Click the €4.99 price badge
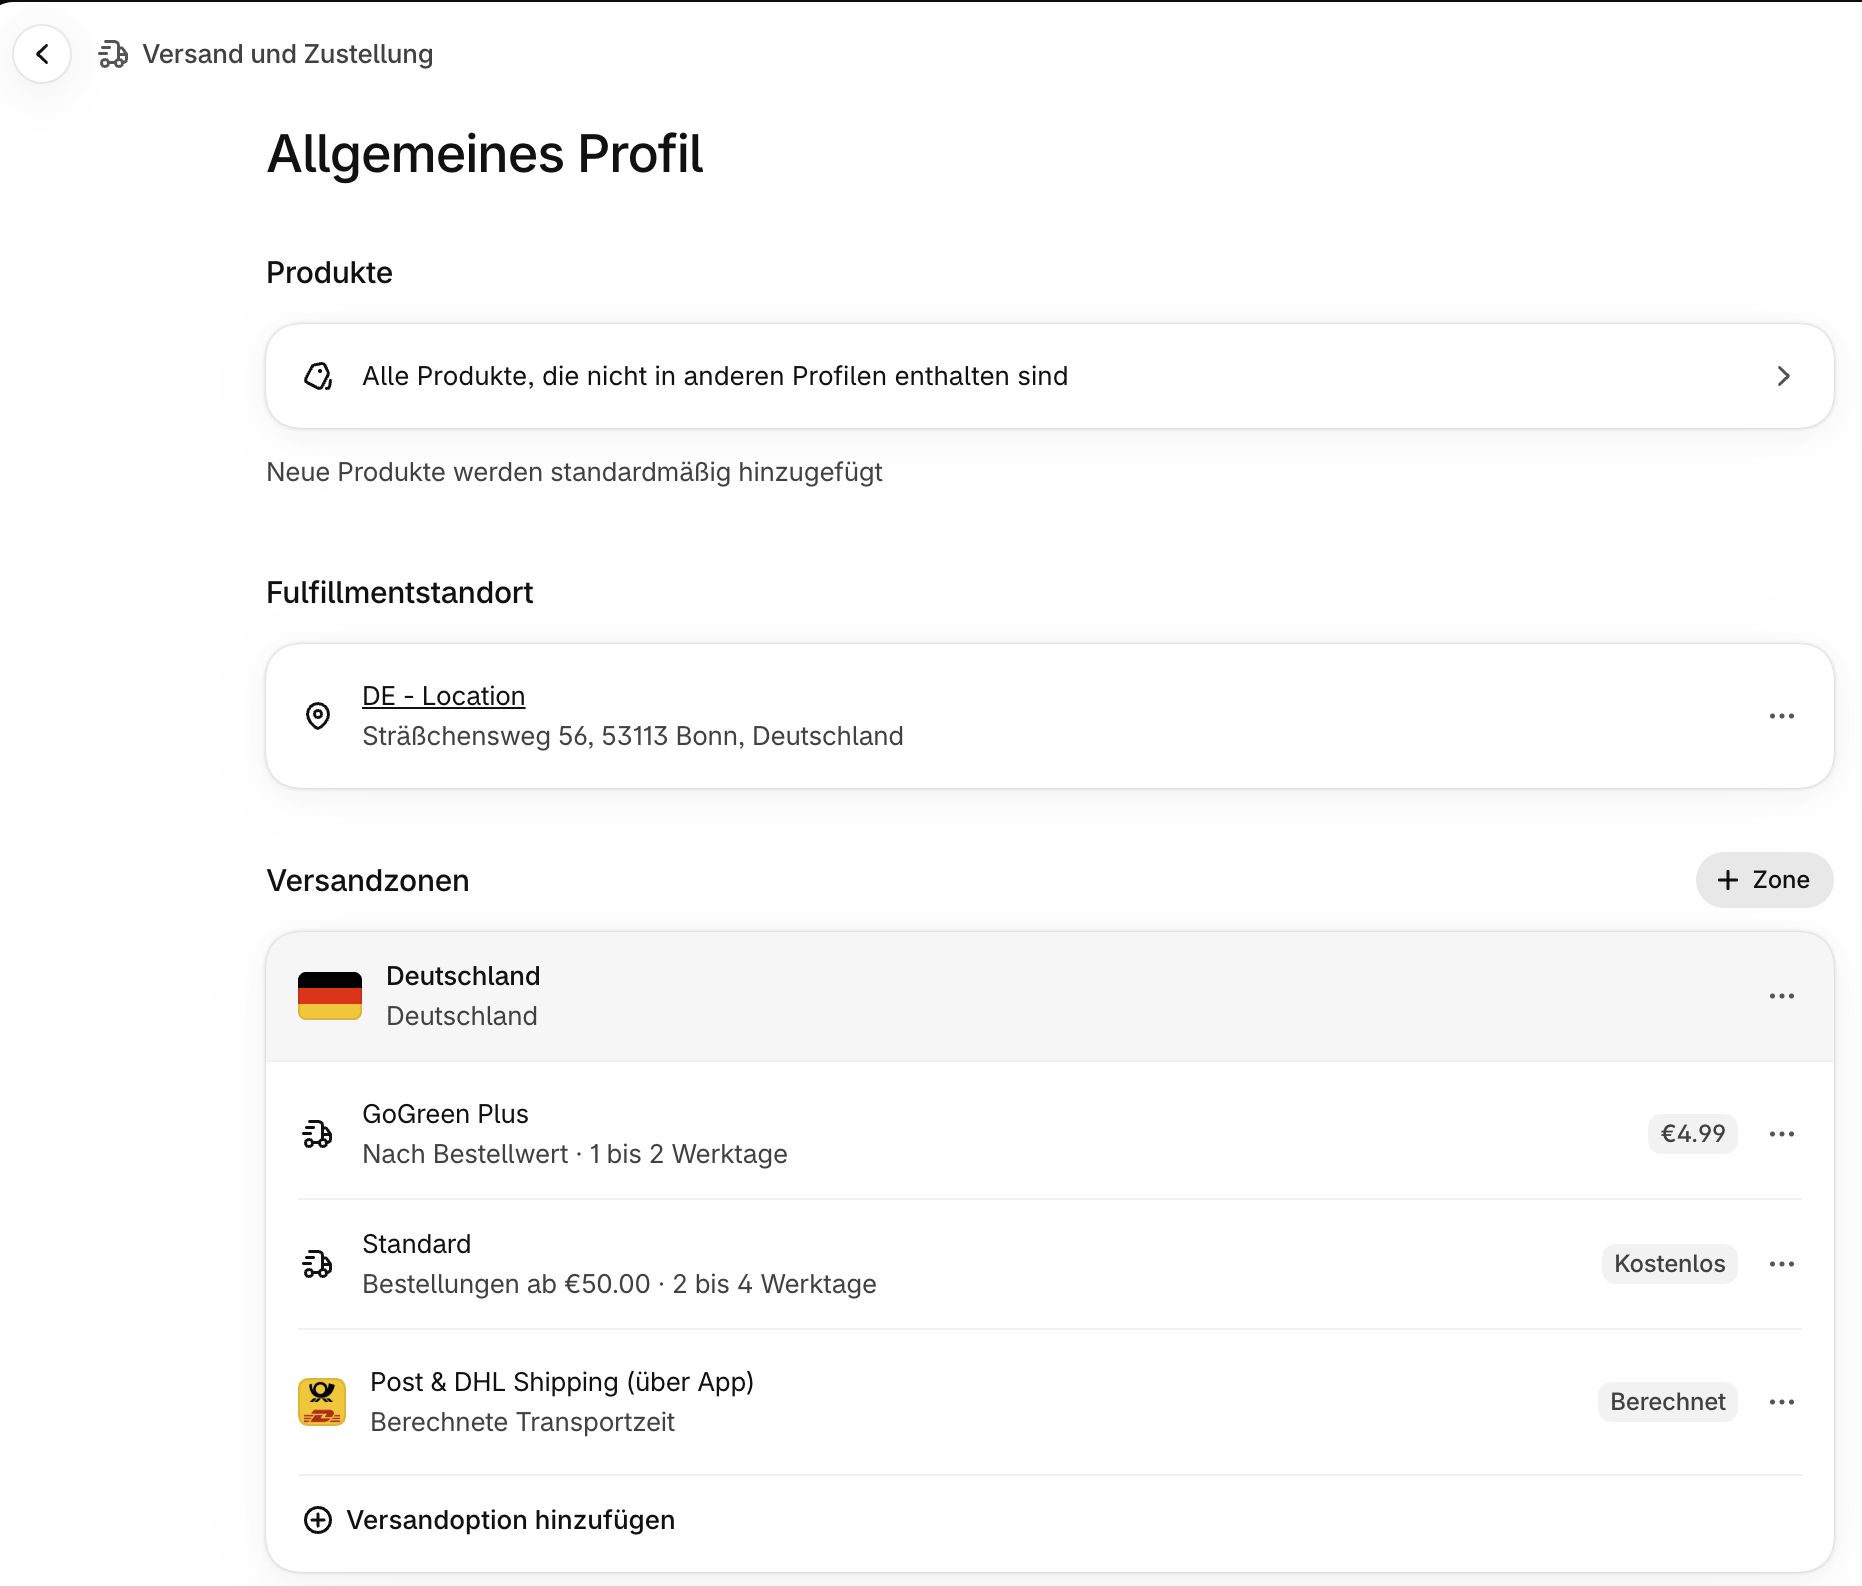1862x1586 pixels. 1692,1134
